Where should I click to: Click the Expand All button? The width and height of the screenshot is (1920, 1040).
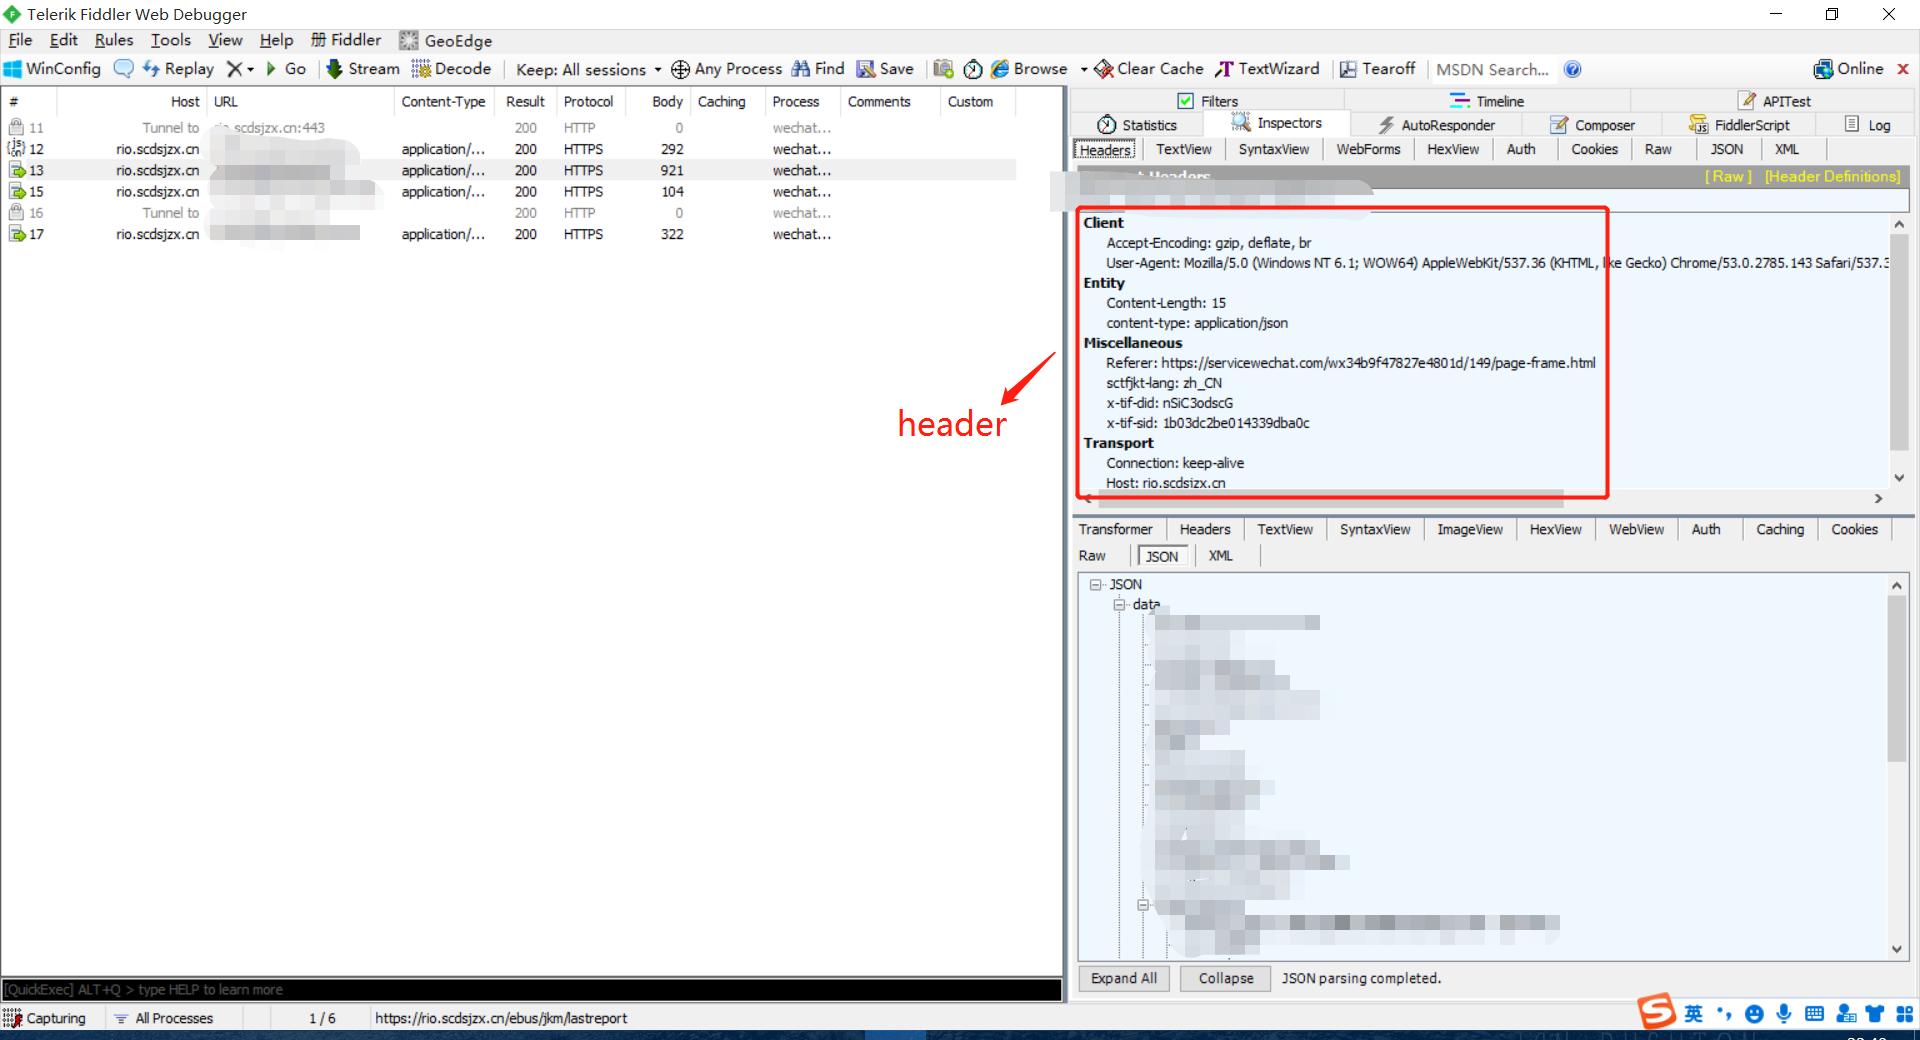point(1123,978)
